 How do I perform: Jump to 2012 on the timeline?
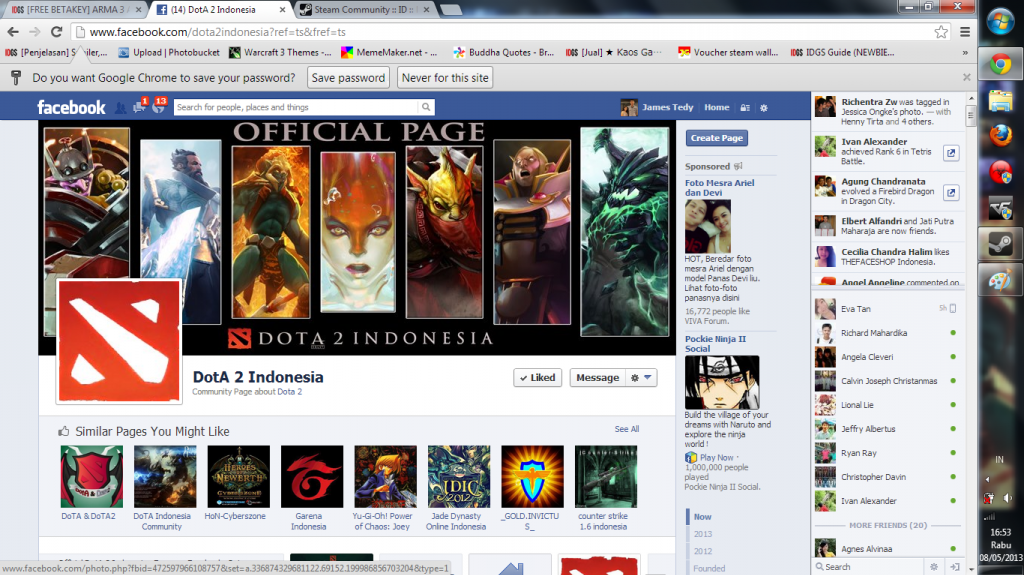703,551
